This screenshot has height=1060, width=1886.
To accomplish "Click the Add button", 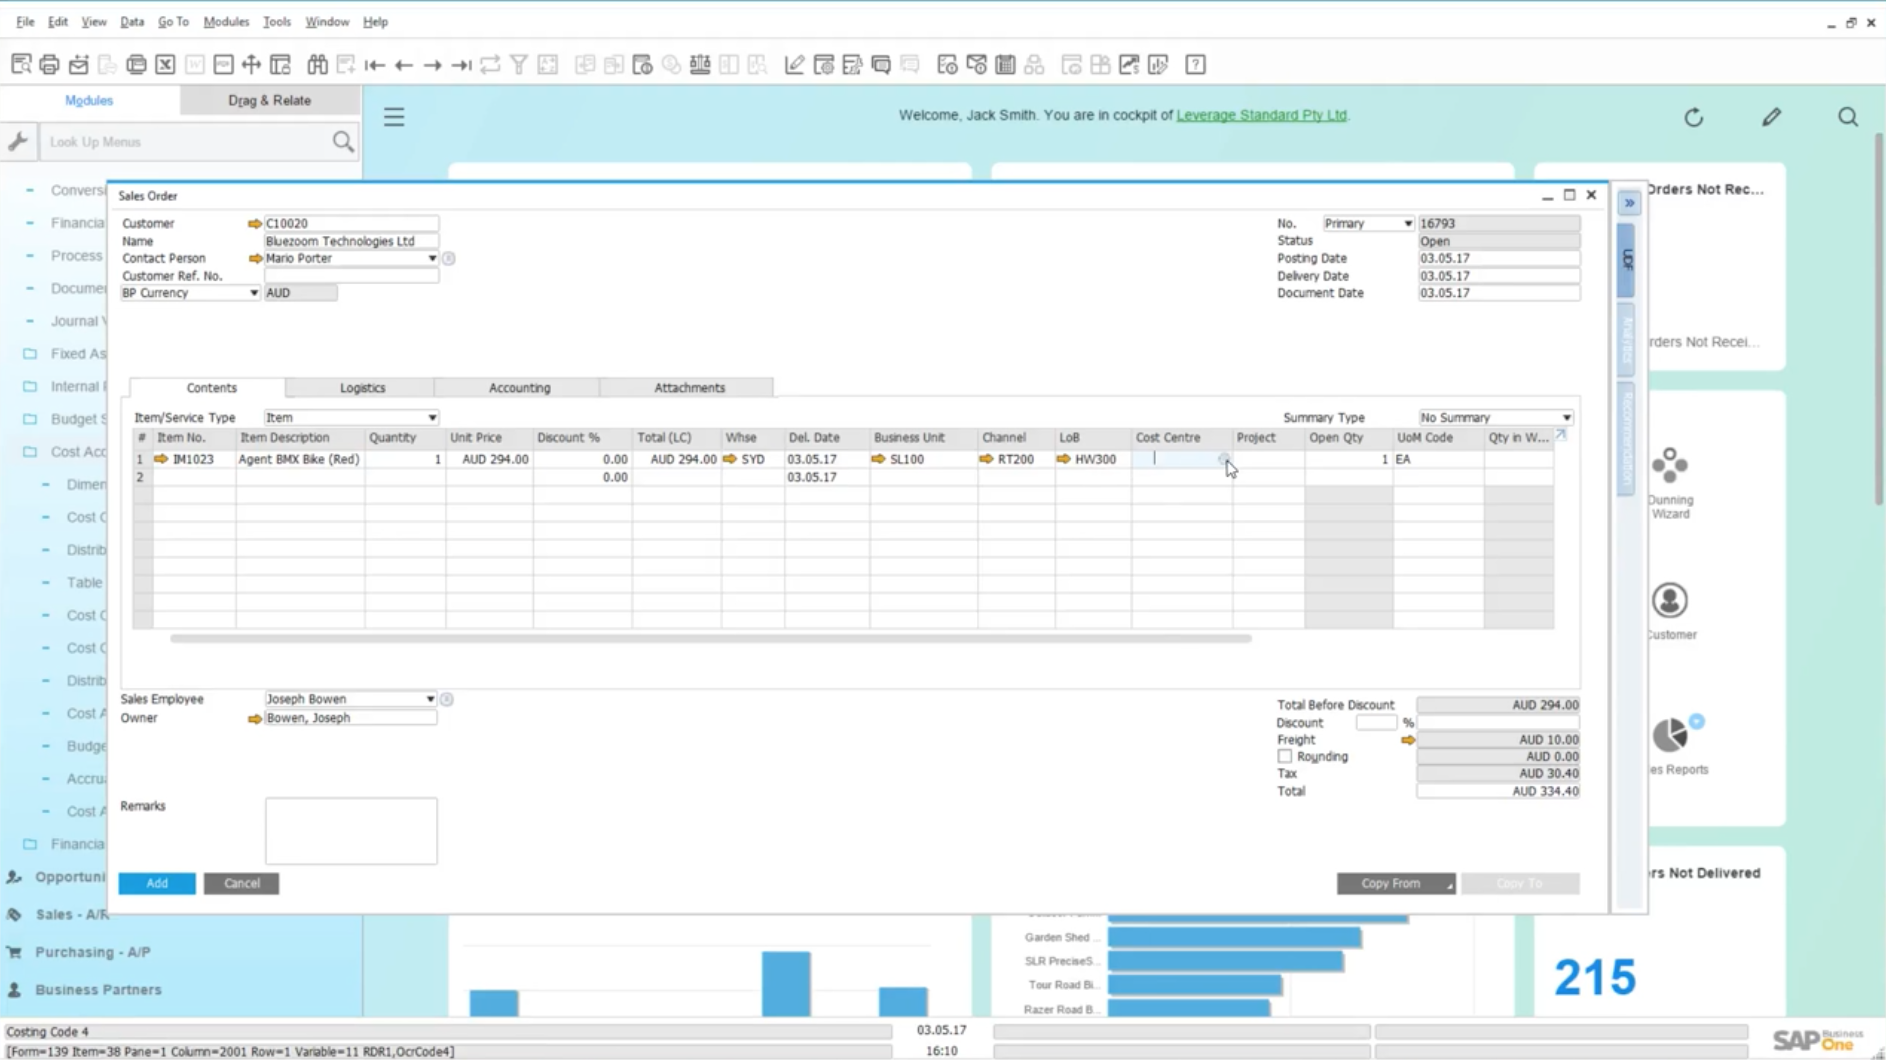I will [157, 884].
